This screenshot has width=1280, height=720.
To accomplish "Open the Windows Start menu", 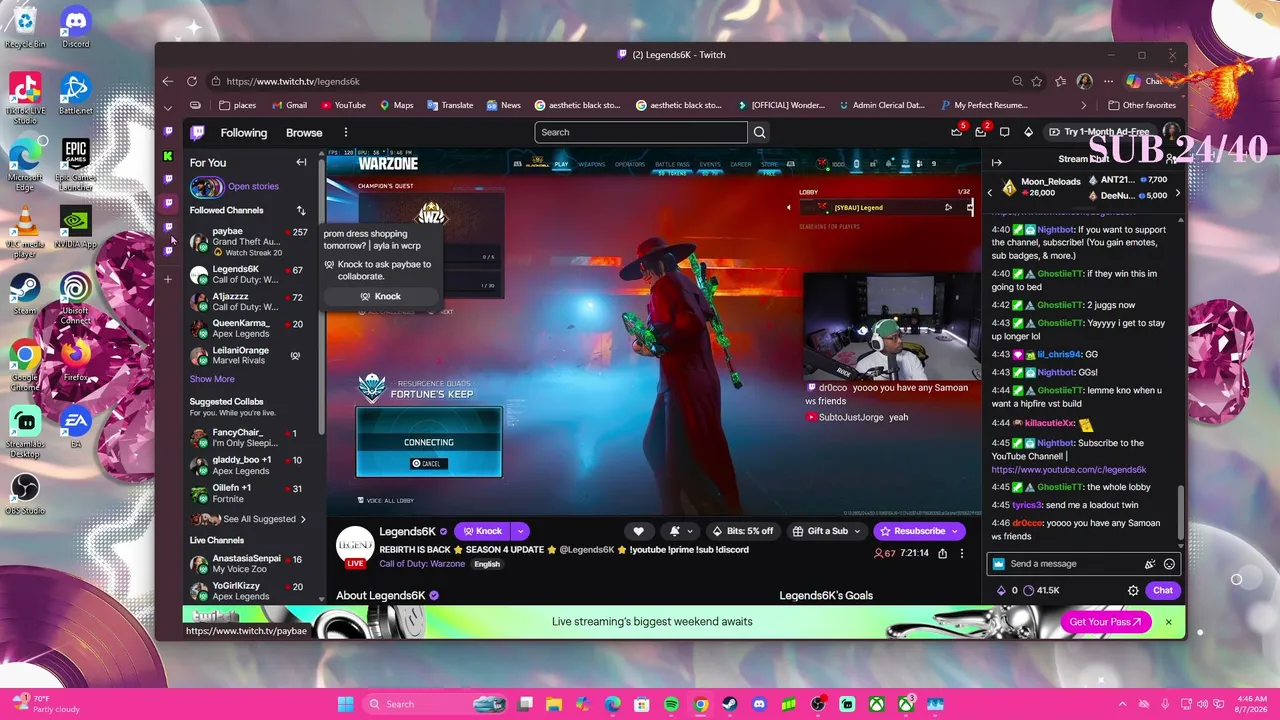I will click(345, 704).
